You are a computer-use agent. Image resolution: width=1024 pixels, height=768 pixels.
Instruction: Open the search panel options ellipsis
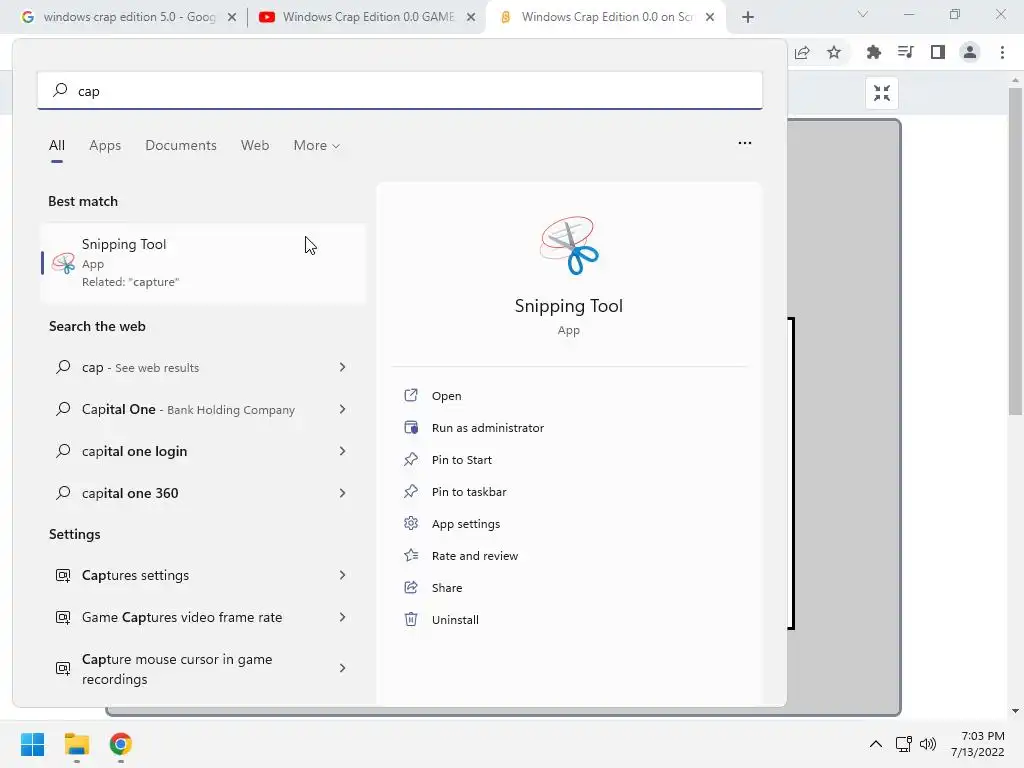coord(744,143)
